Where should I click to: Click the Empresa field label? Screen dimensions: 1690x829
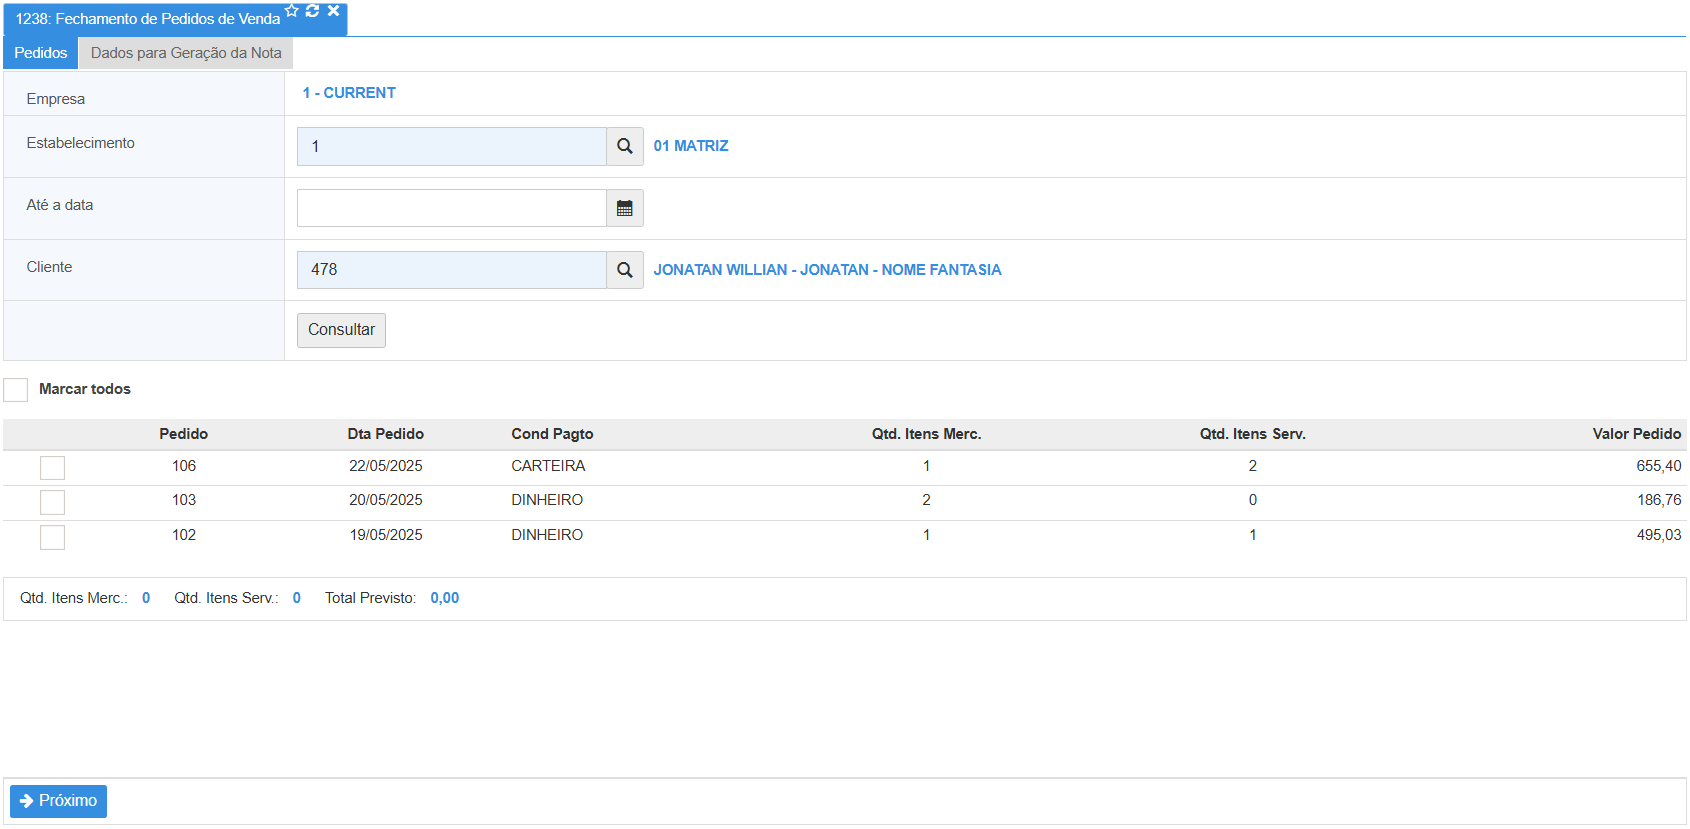(x=56, y=99)
